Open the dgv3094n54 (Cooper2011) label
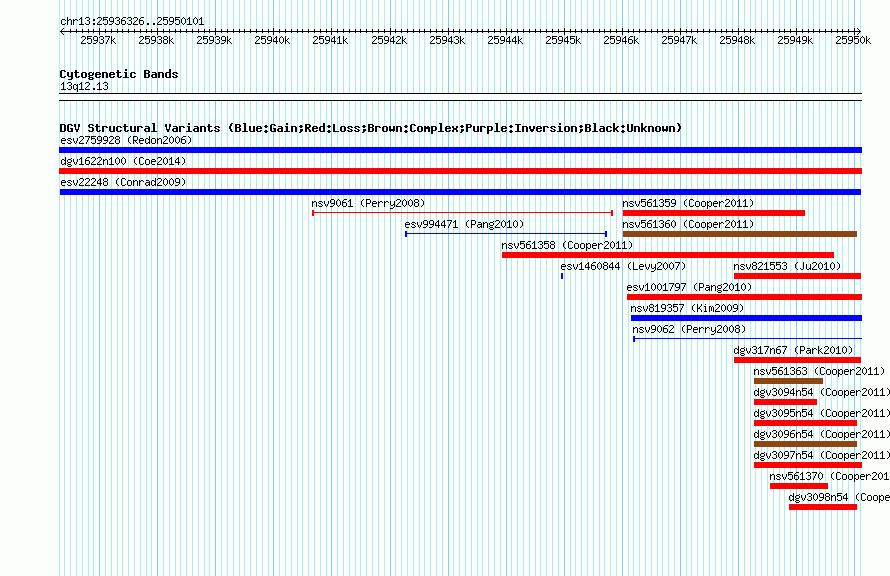This screenshot has width=890, height=576. click(x=821, y=392)
